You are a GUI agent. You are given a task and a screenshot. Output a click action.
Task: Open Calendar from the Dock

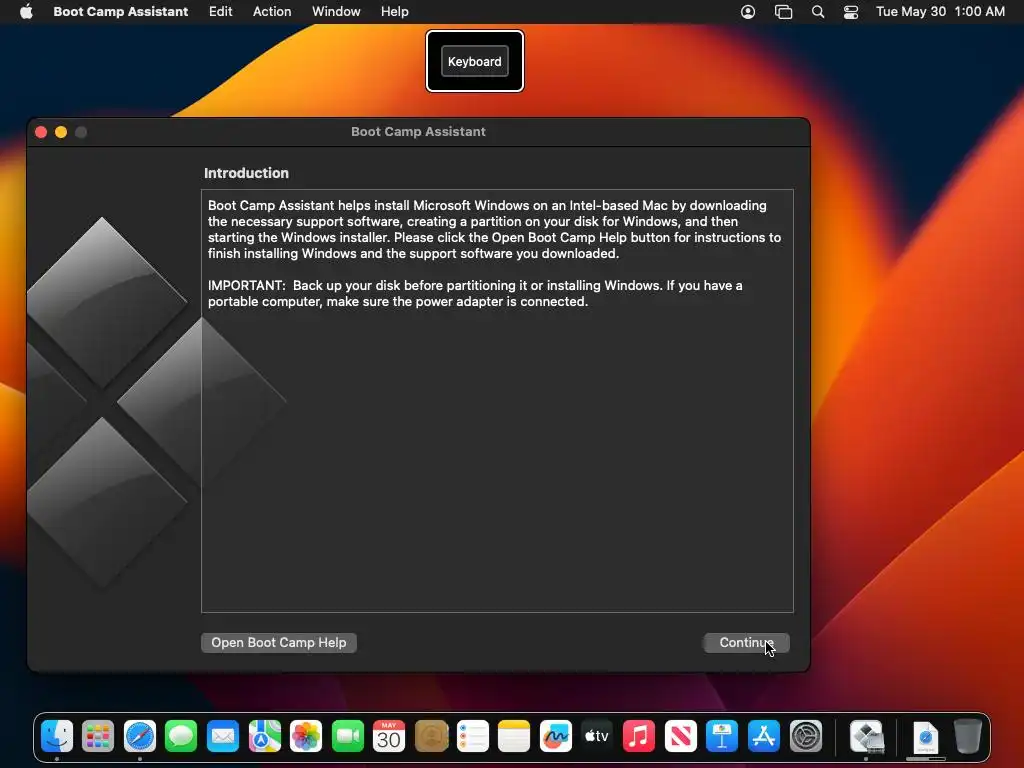click(389, 737)
